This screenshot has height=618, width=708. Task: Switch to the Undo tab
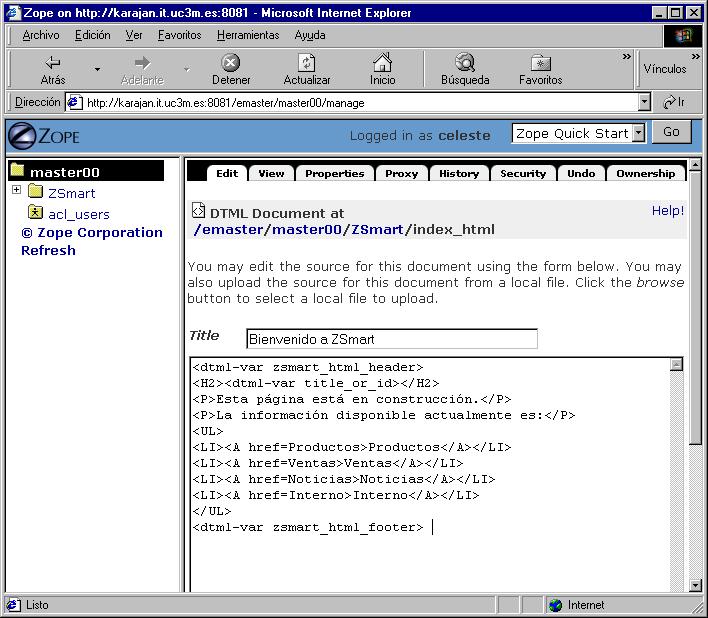point(581,173)
